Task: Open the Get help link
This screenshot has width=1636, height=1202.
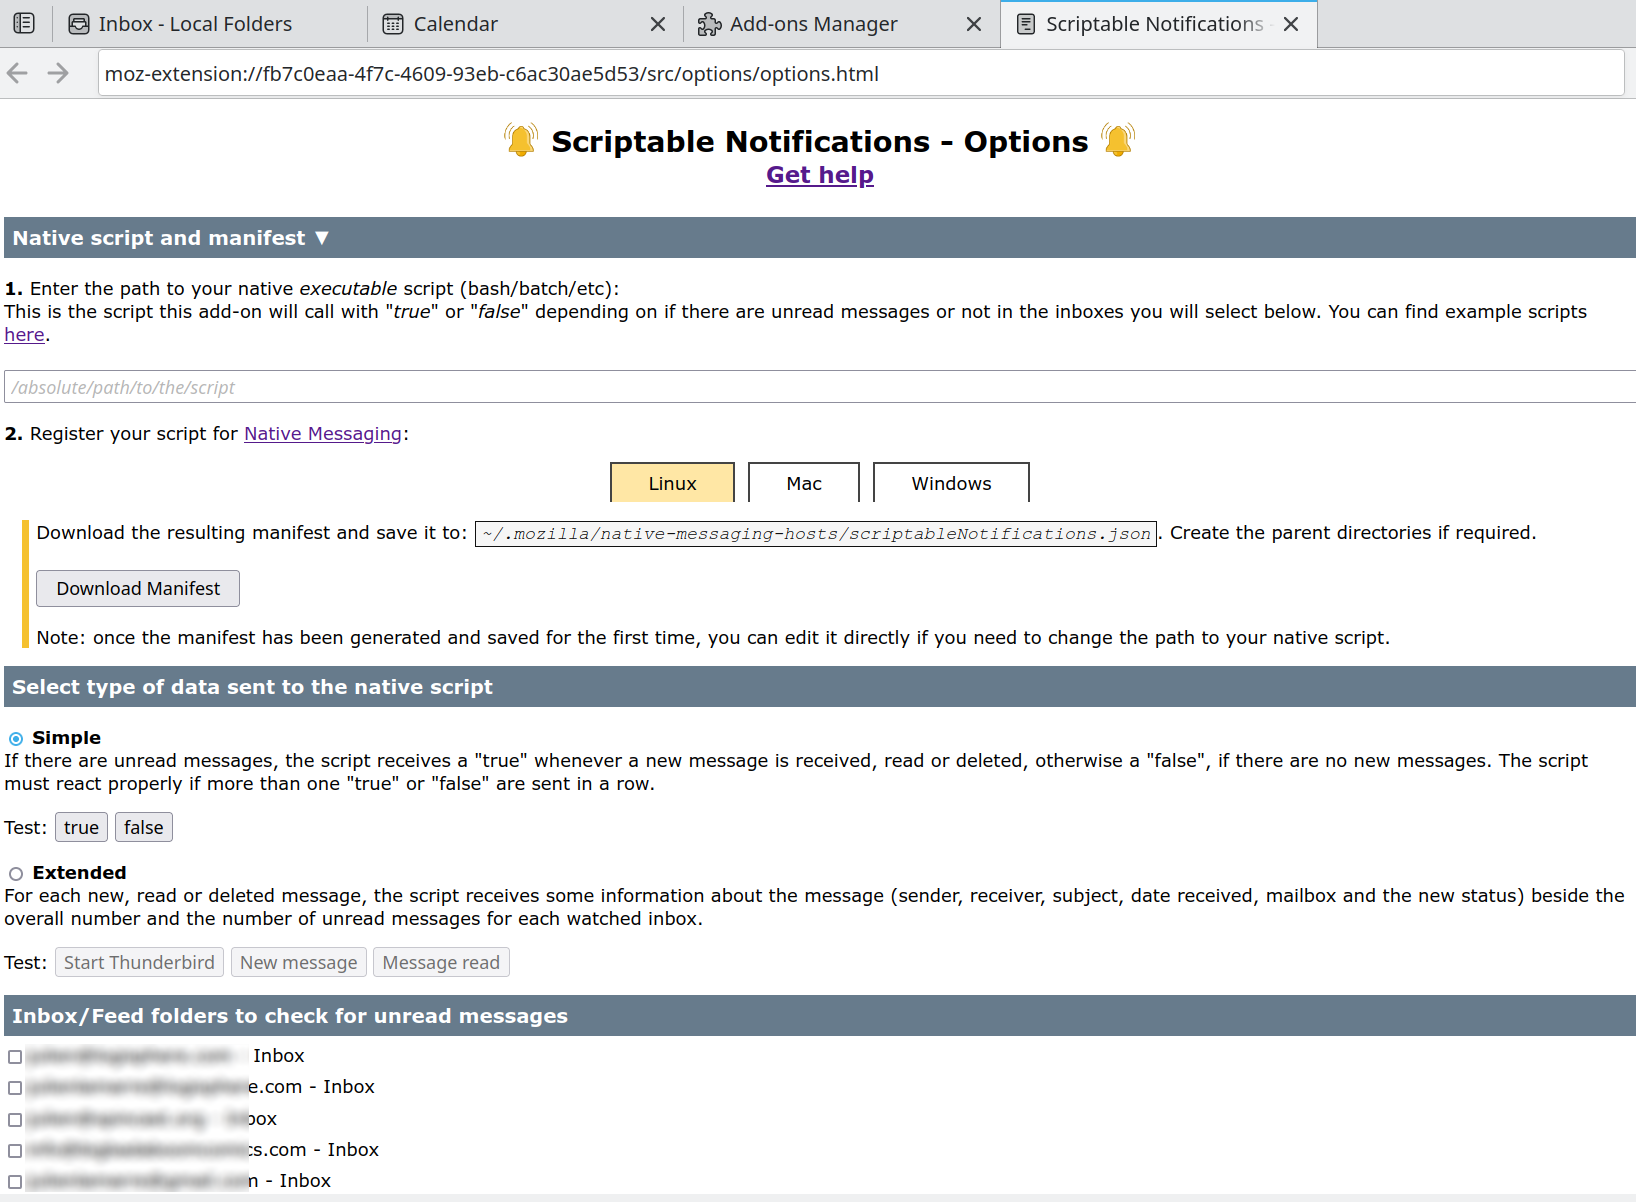Action: click(x=820, y=175)
